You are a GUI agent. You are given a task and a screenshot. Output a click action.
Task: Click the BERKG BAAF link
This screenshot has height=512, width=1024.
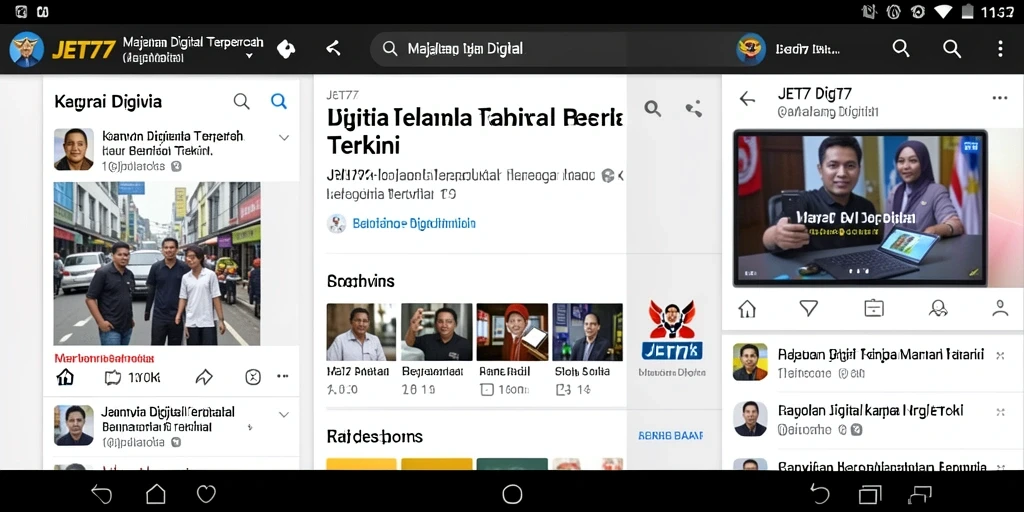pos(670,436)
